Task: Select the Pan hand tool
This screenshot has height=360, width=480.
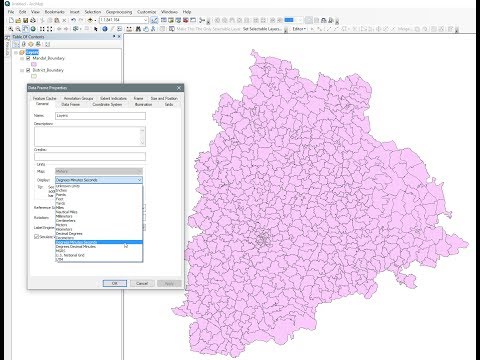Action: 25,29
